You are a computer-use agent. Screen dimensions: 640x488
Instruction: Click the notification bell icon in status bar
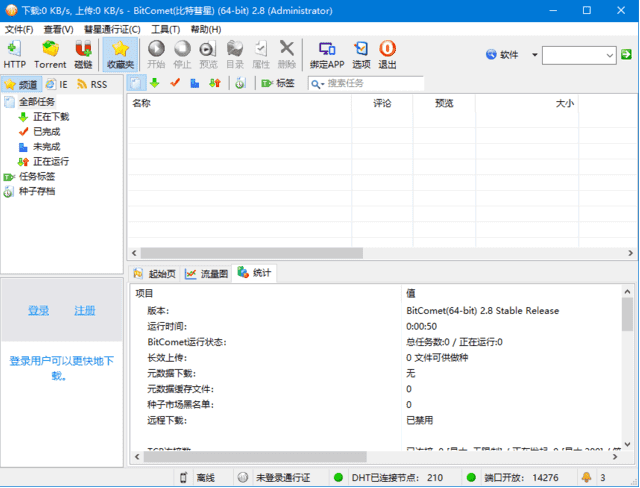(x=587, y=477)
